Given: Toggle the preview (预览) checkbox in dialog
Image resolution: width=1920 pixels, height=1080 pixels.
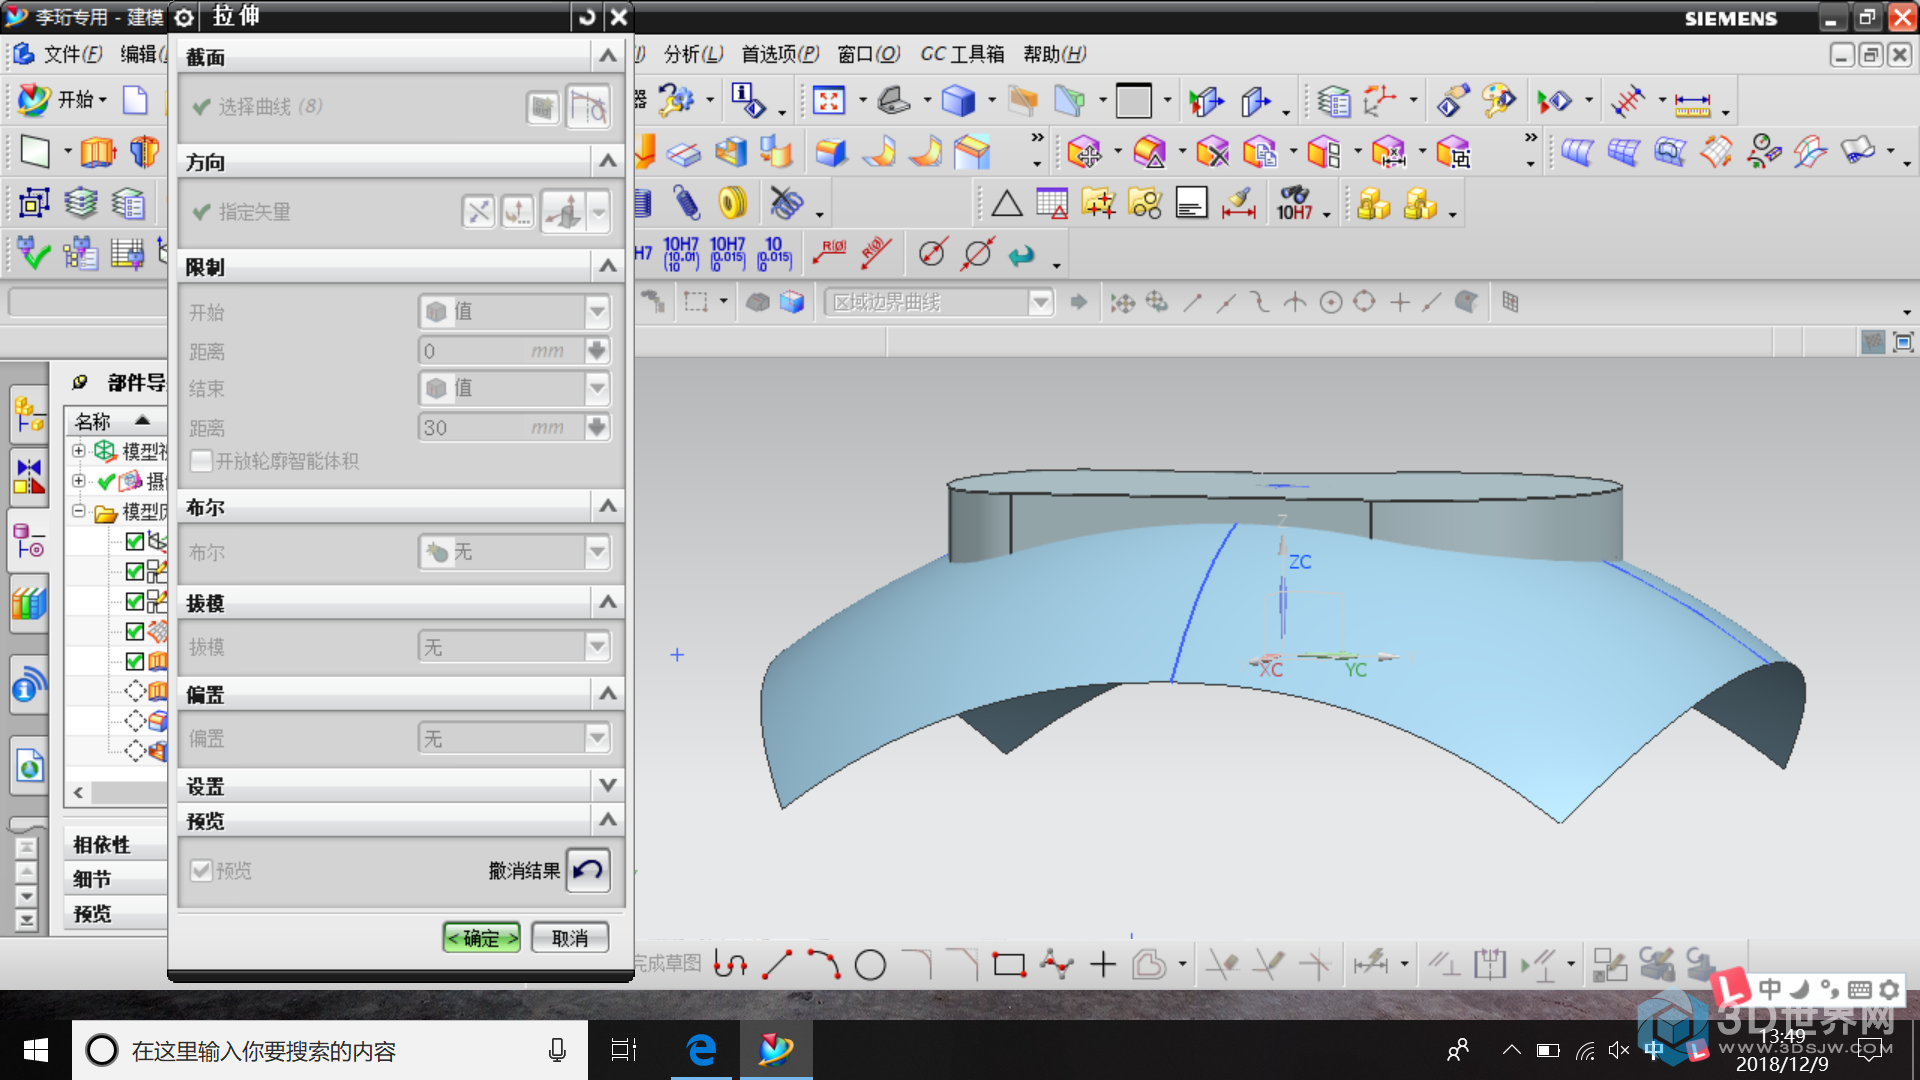Looking at the screenshot, I should coord(201,870).
